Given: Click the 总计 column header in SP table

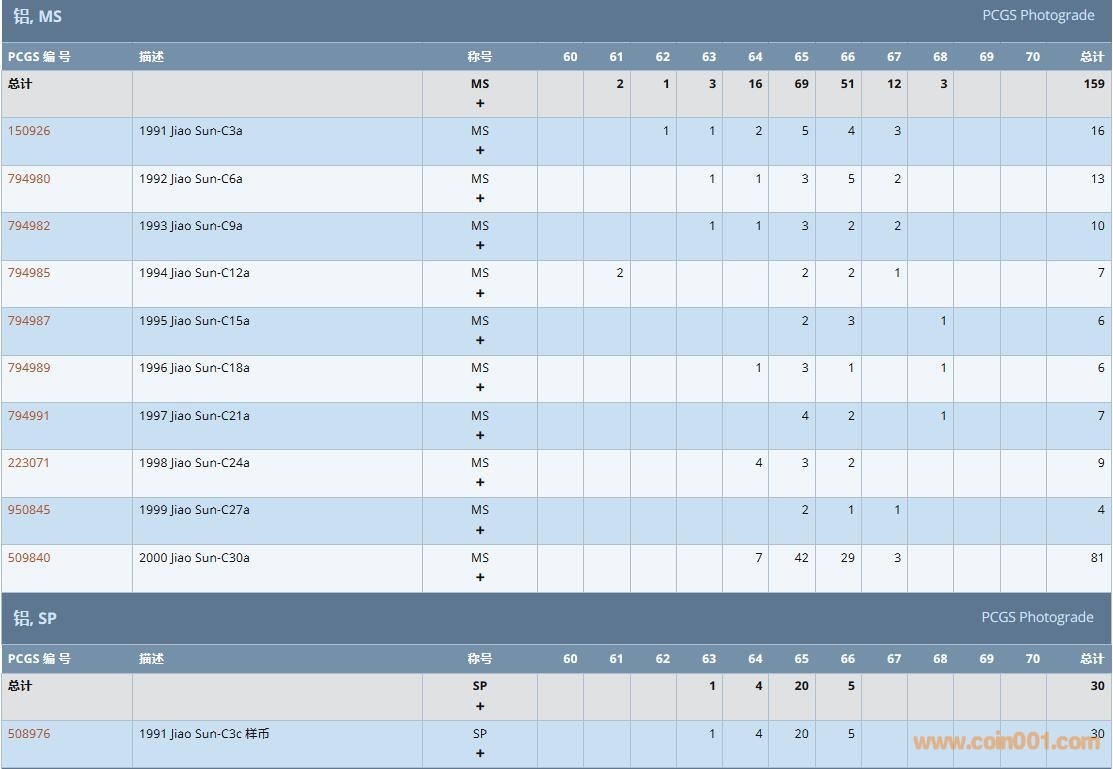Looking at the screenshot, I should 1091,659.
